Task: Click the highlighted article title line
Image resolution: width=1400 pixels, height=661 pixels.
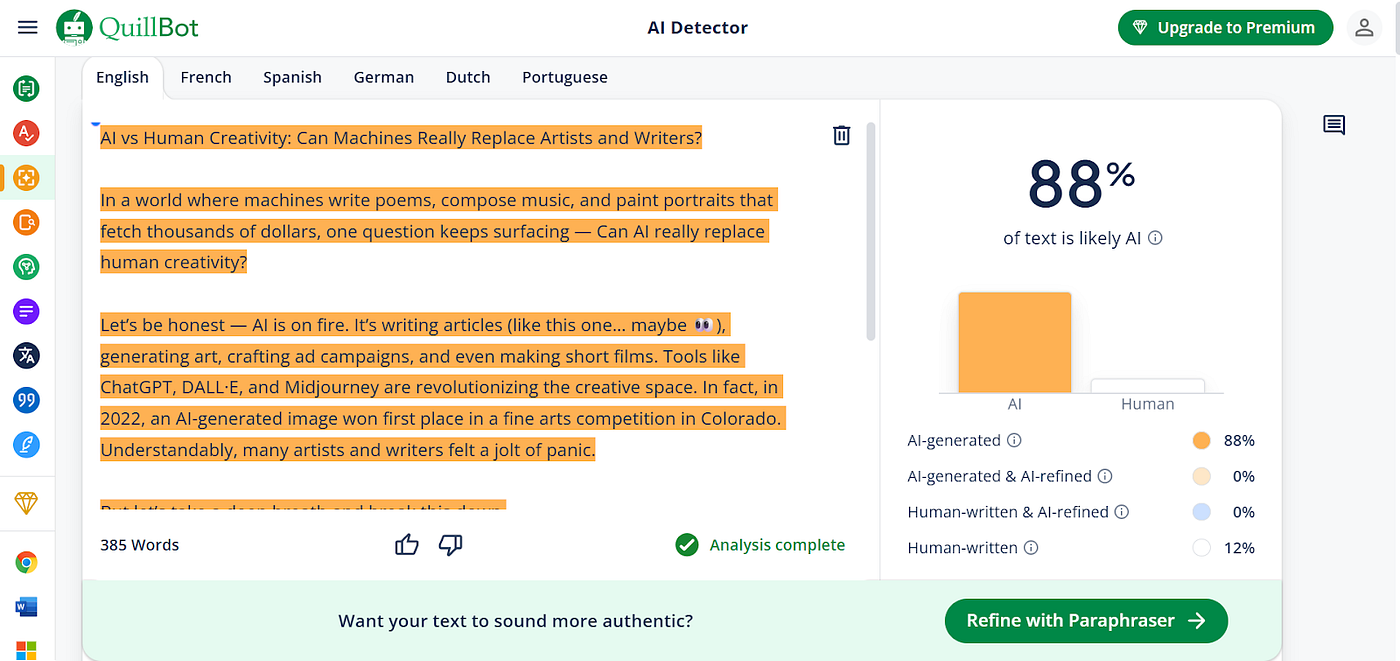Action: point(401,138)
